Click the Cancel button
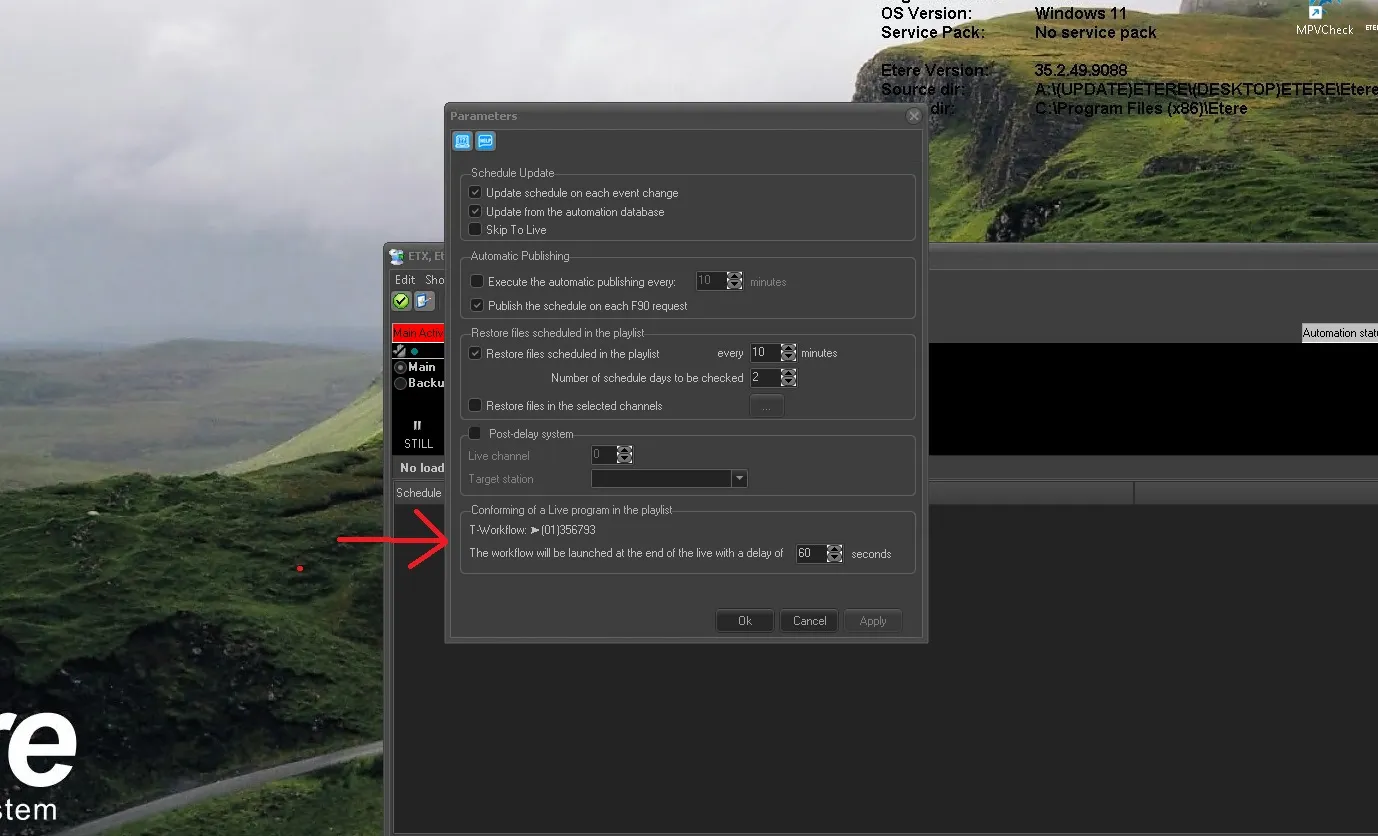Viewport: 1378px width, 836px height. pyautogui.click(x=809, y=621)
